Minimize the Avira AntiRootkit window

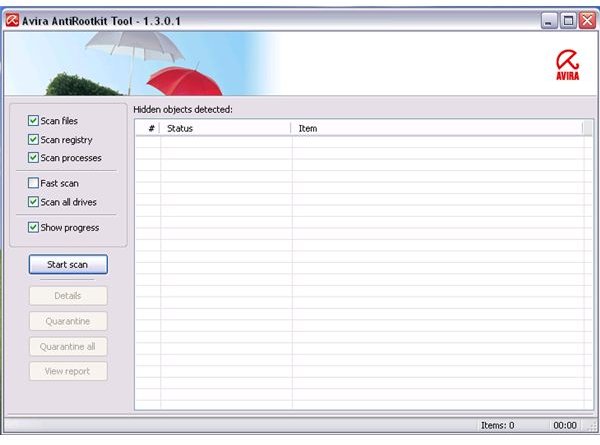549,21
